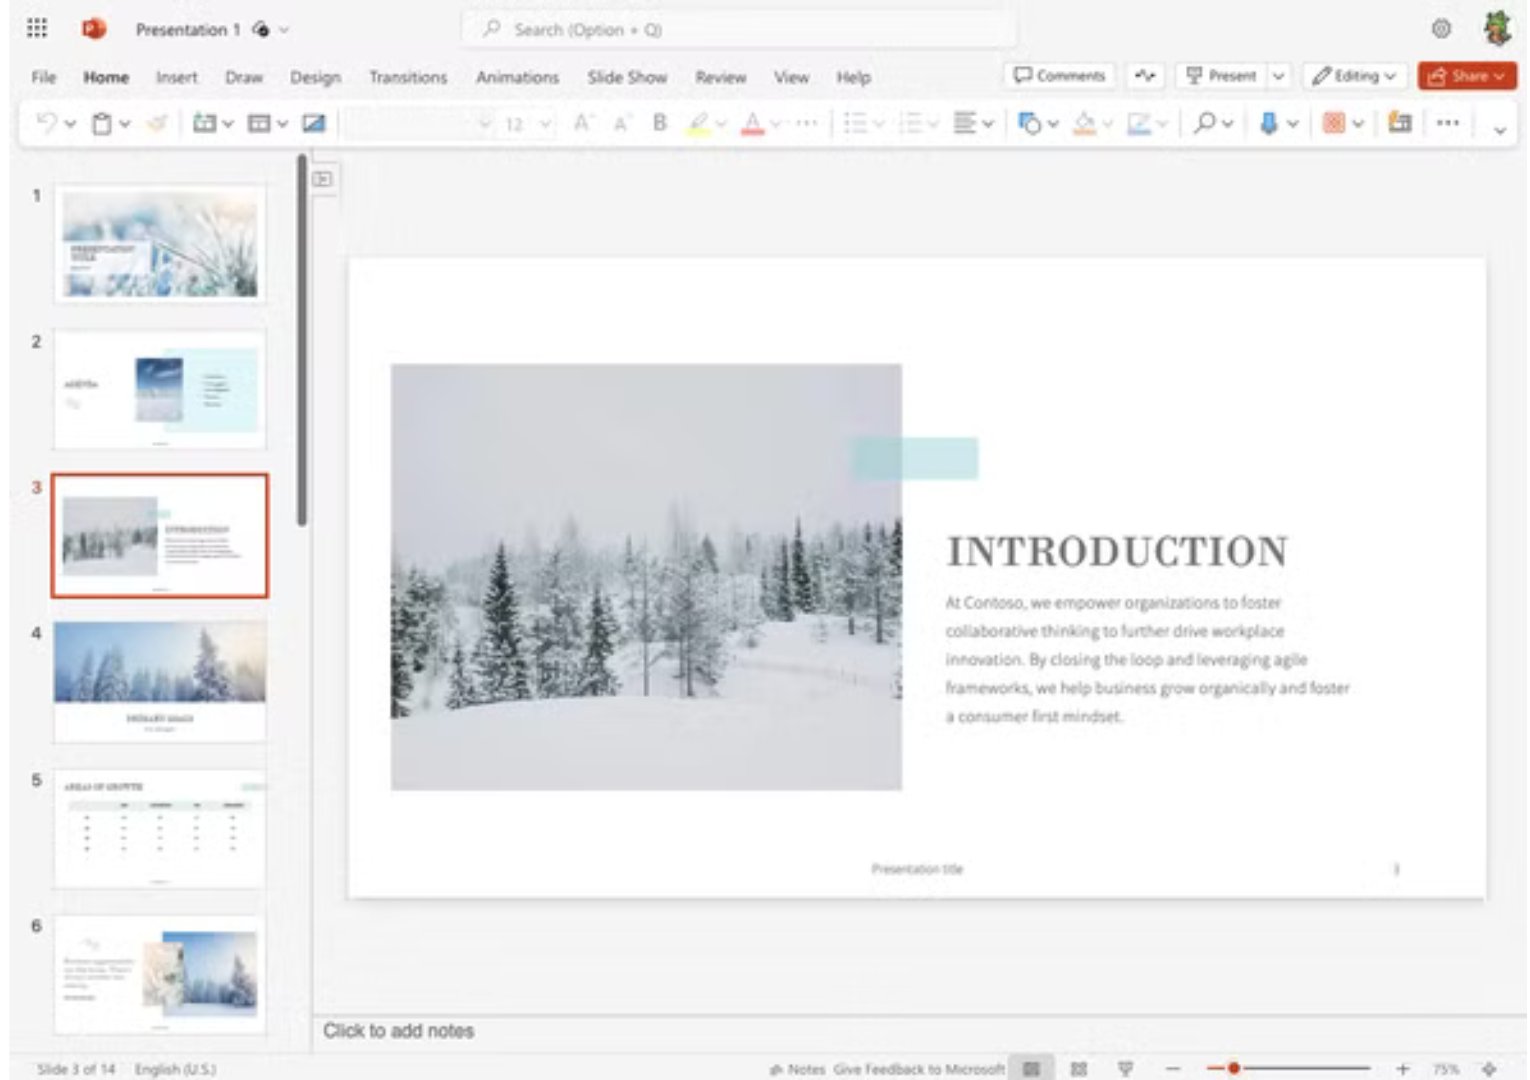1530x1080 pixels.
Task: Open the Font Size dropdown
Action: click(544, 124)
